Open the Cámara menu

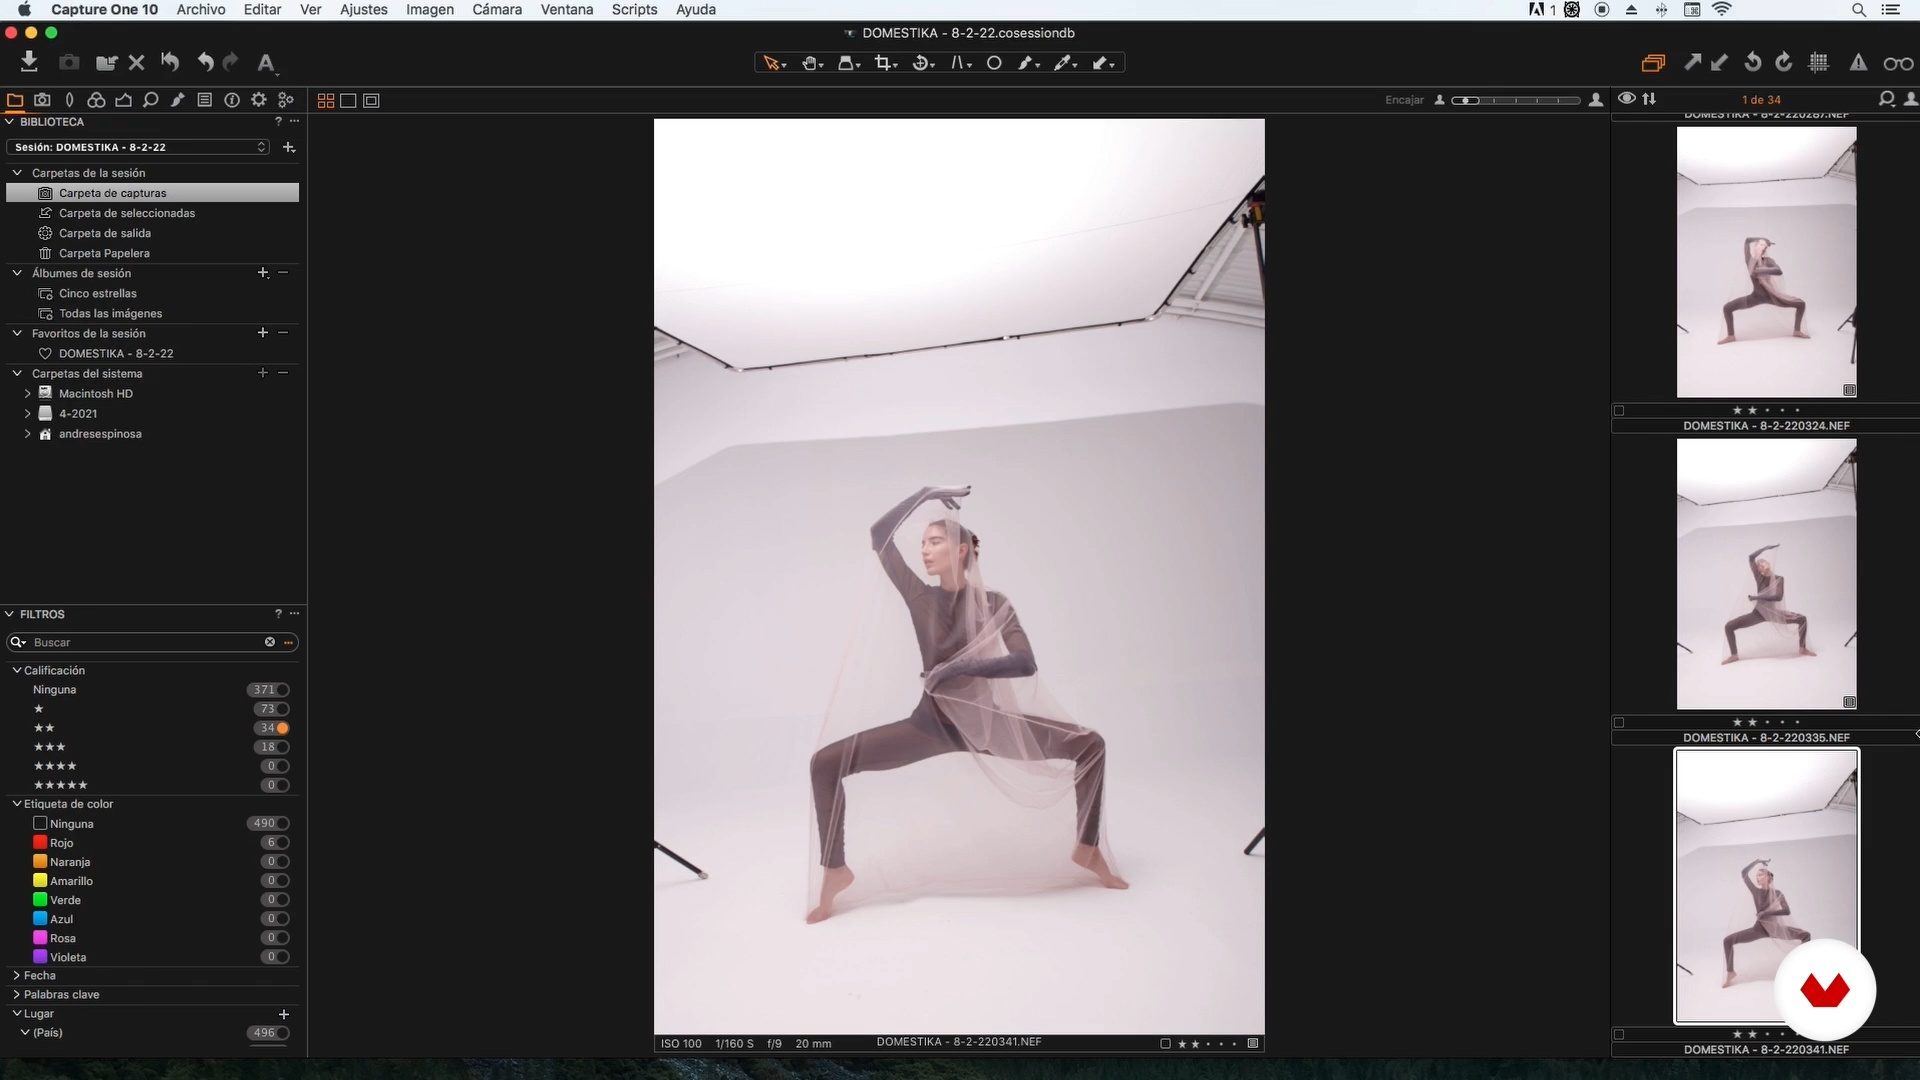[x=497, y=10]
